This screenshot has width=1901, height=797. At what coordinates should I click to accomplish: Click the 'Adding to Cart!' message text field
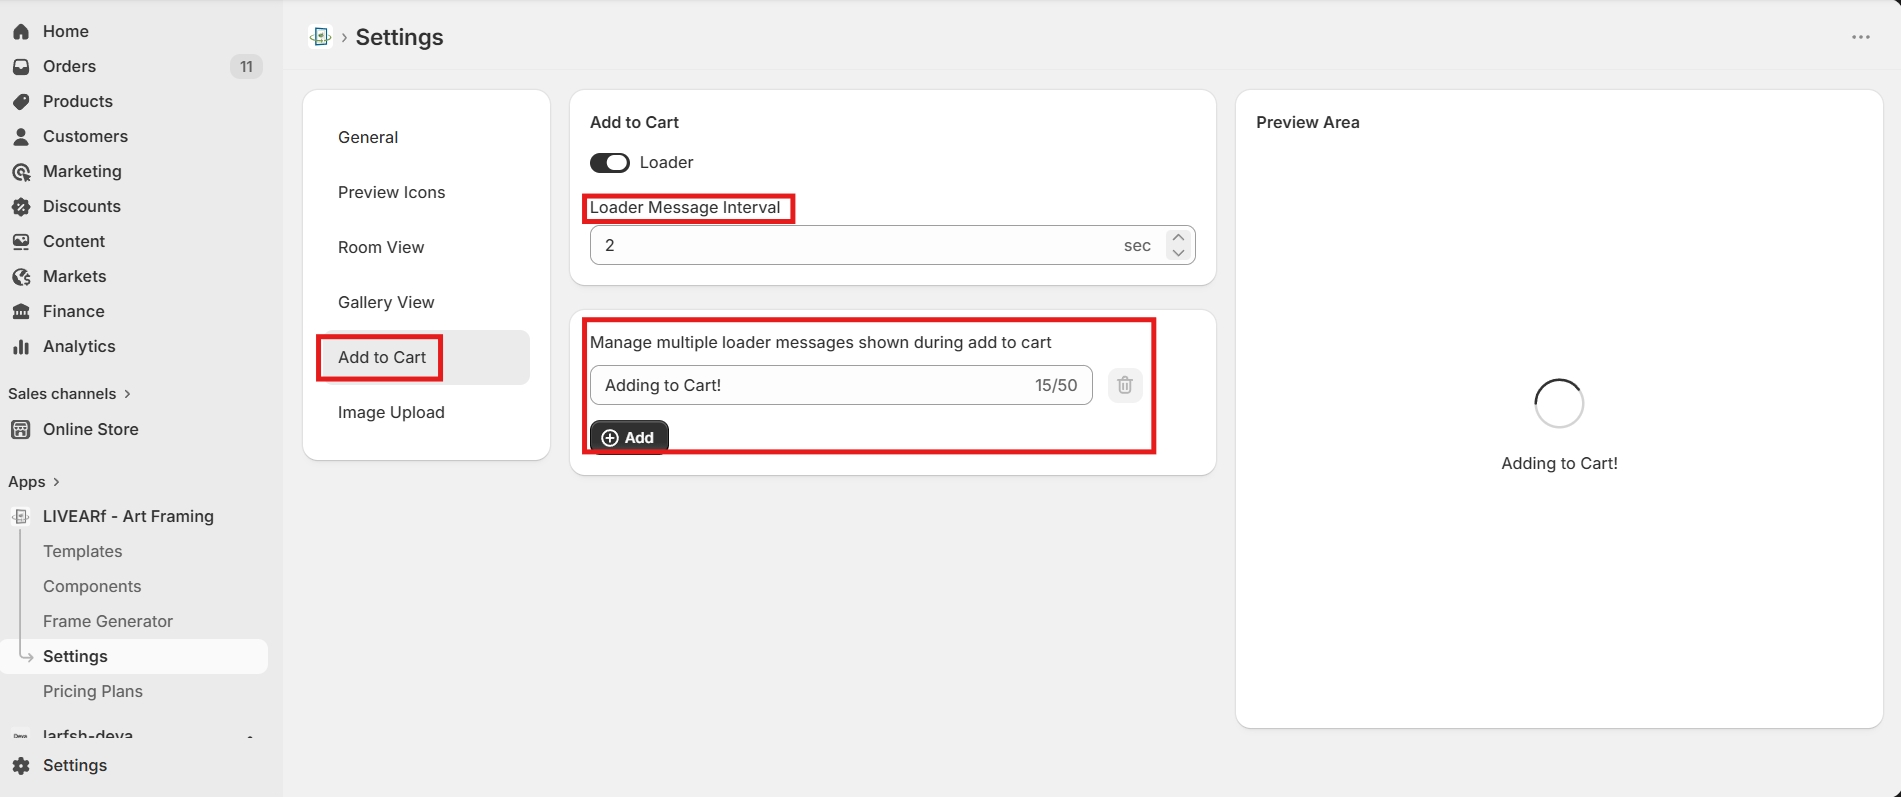[841, 385]
